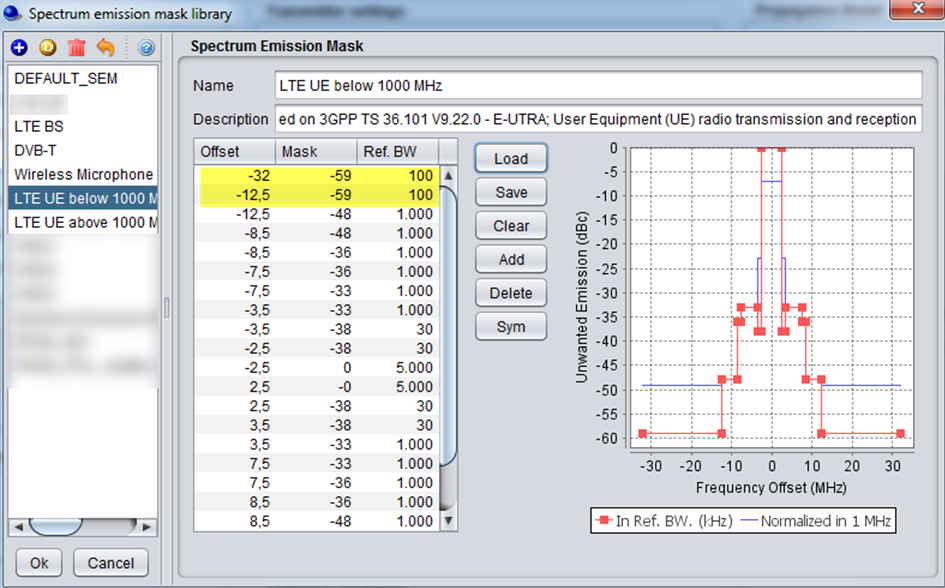Click library list scroll right arrow
This screenshot has height=588, width=945.
click(146, 527)
